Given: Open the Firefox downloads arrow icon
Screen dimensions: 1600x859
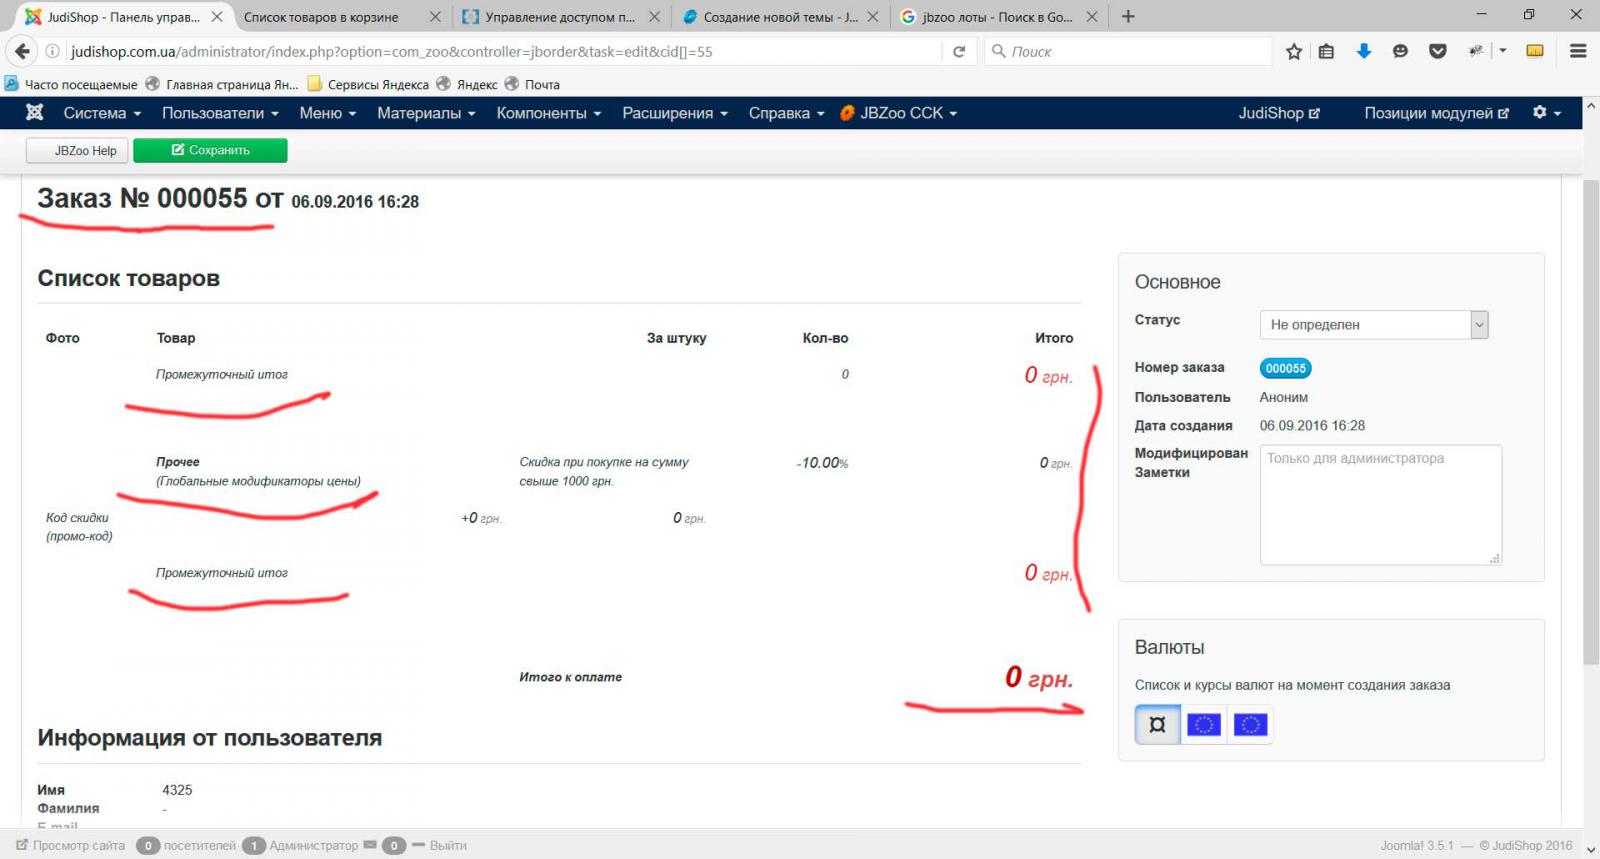Looking at the screenshot, I should click(x=1363, y=51).
